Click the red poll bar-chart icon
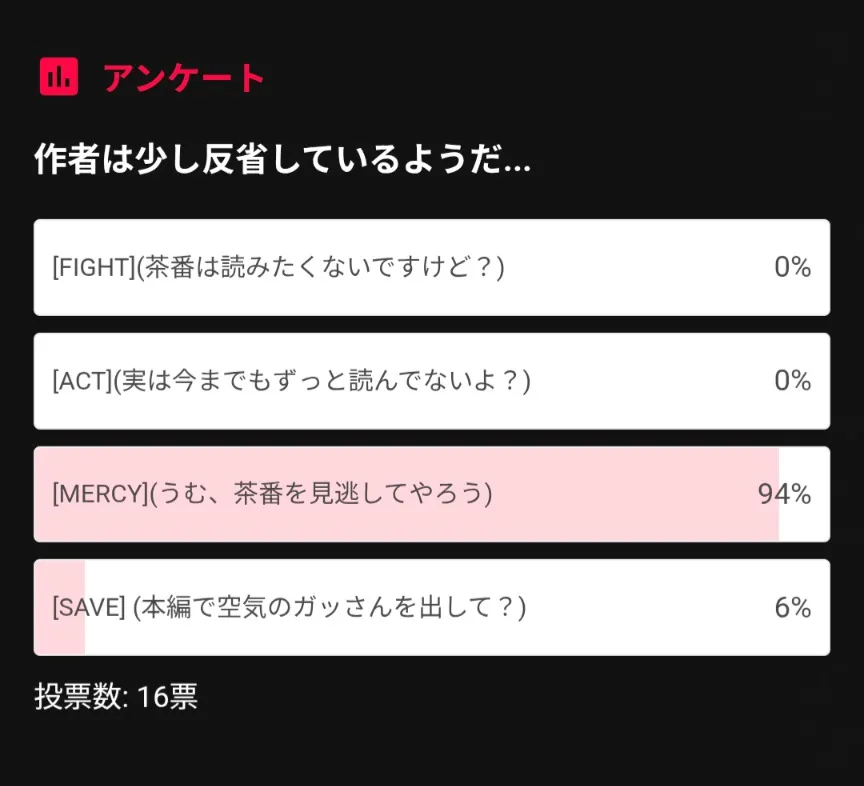 59,77
